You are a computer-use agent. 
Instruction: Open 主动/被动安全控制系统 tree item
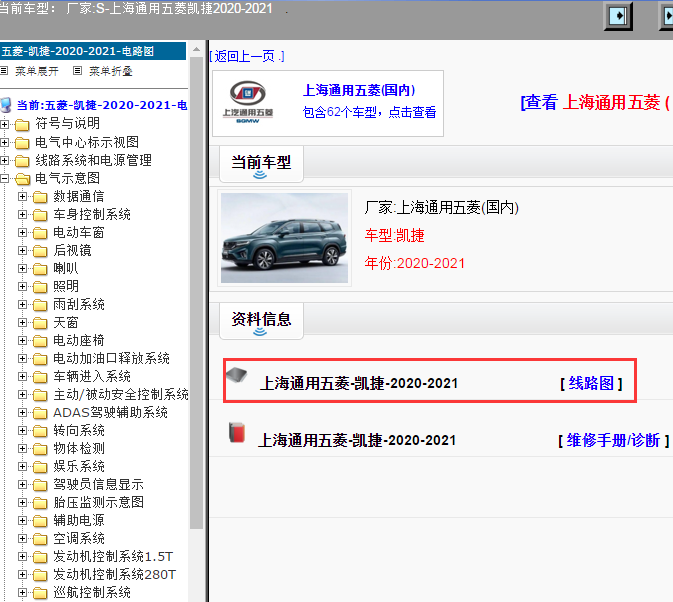[x=121, y=394]
